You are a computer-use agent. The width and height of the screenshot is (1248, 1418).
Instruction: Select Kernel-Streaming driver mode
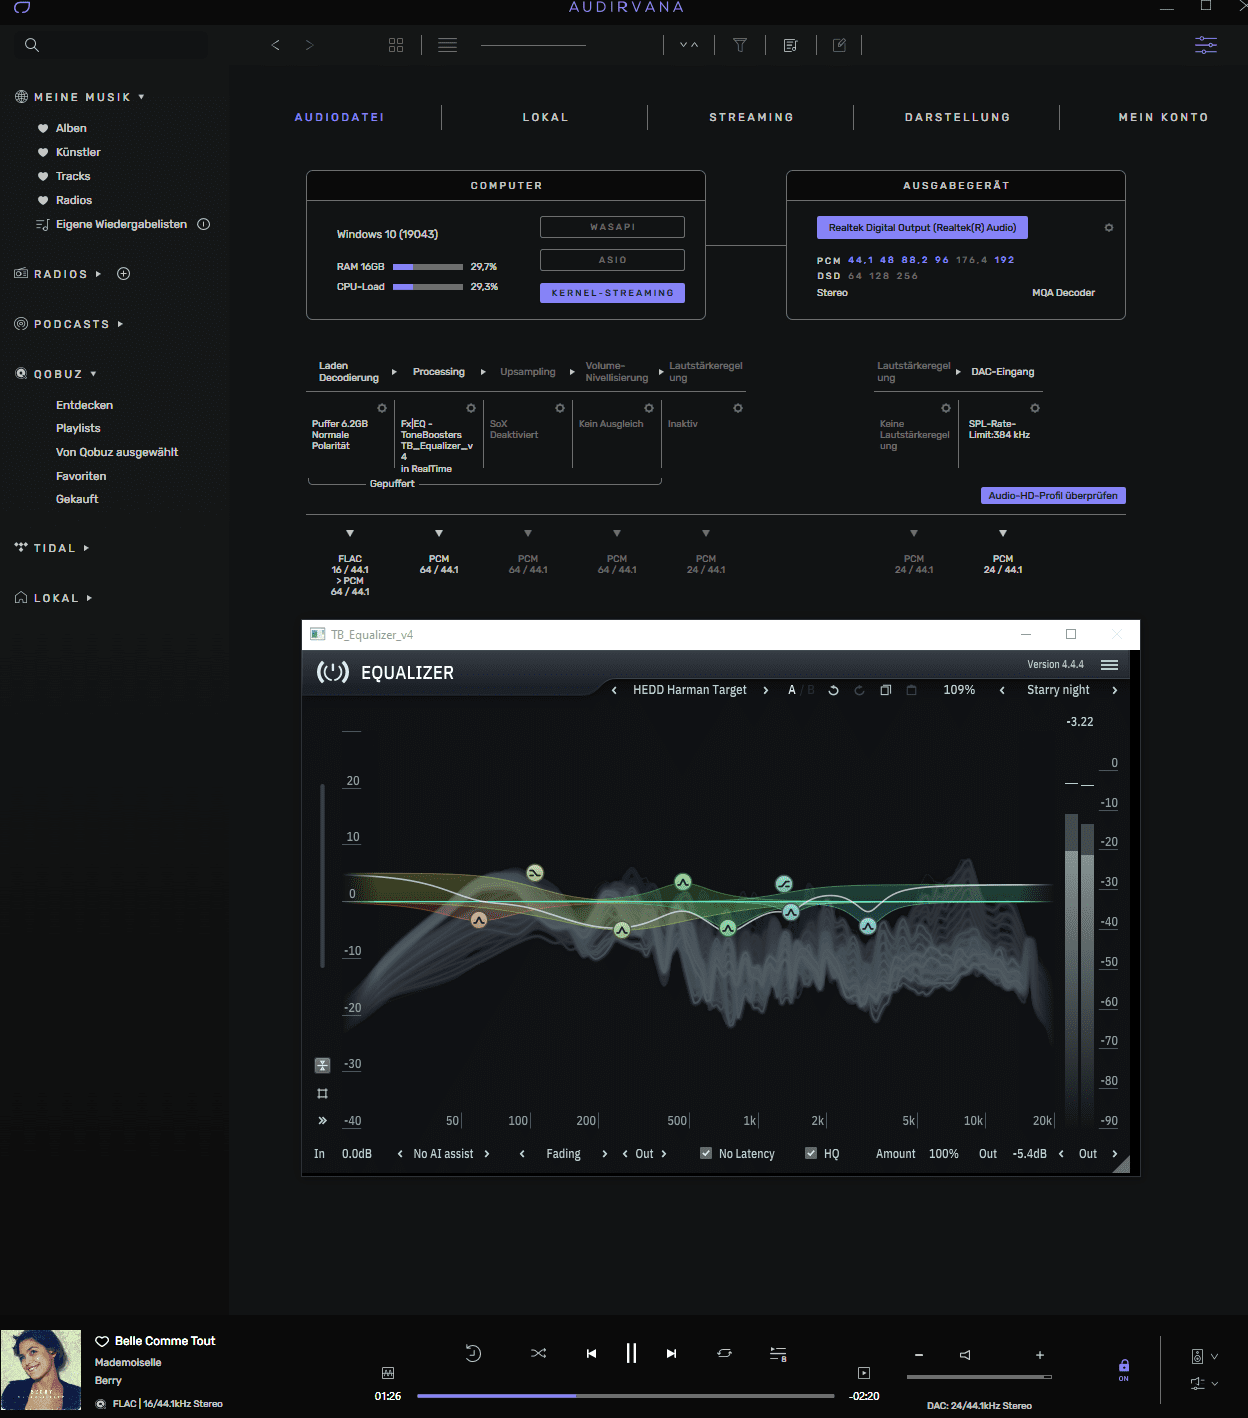coord(612,293)
